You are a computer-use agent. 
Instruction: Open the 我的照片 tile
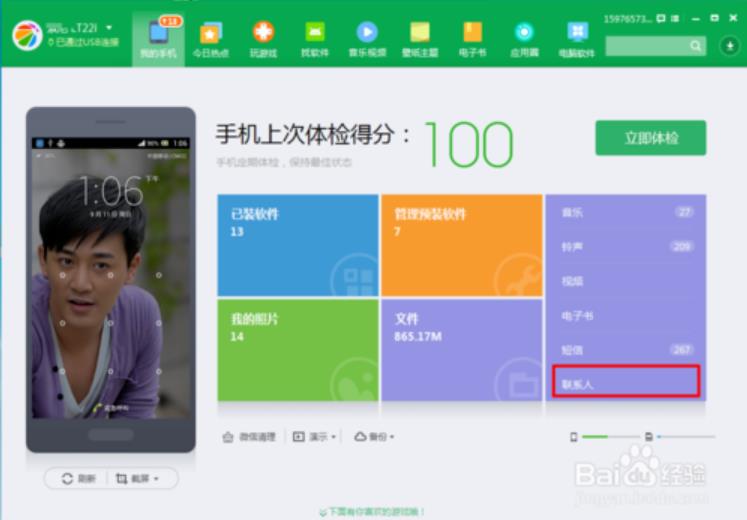[x=298, y=350]
